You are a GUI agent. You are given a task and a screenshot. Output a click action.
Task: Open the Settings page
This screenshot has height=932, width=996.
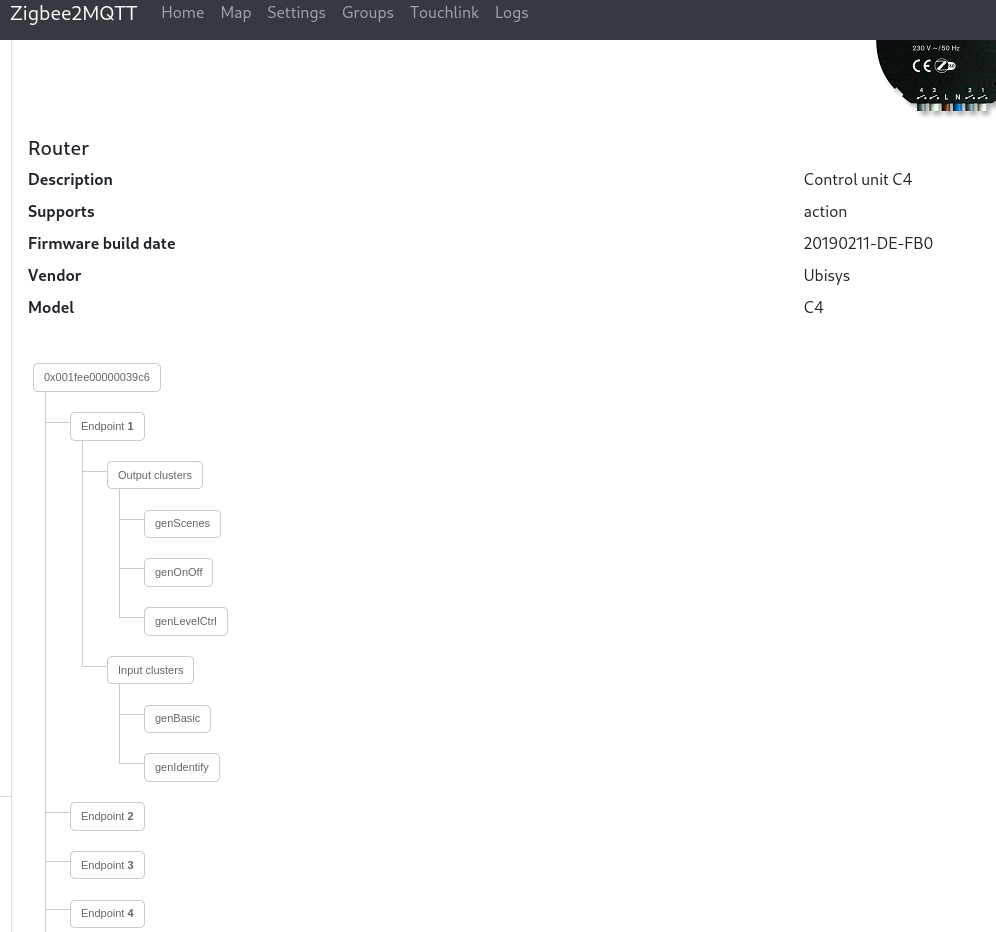(296, 12)
